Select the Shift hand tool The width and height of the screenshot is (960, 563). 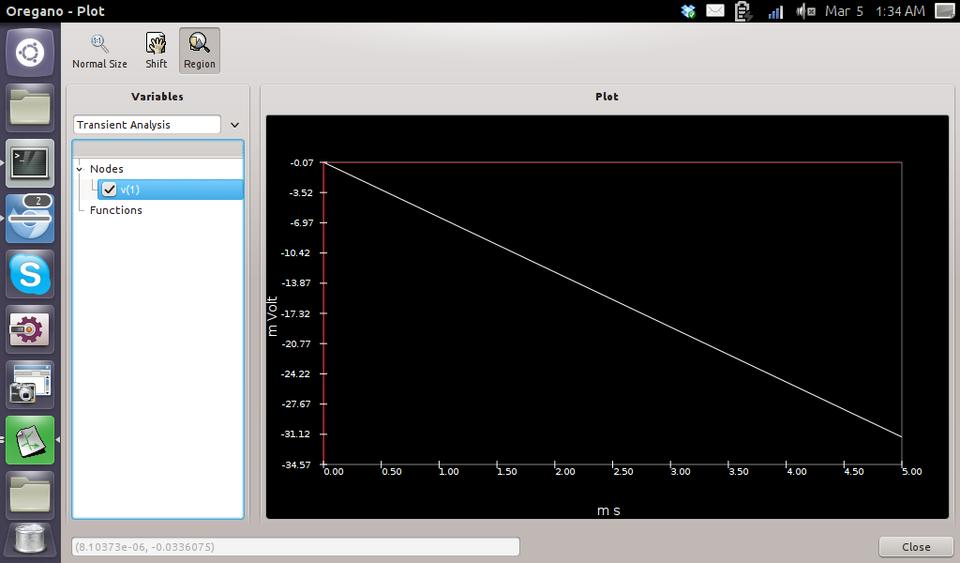[x=156, y=51]
